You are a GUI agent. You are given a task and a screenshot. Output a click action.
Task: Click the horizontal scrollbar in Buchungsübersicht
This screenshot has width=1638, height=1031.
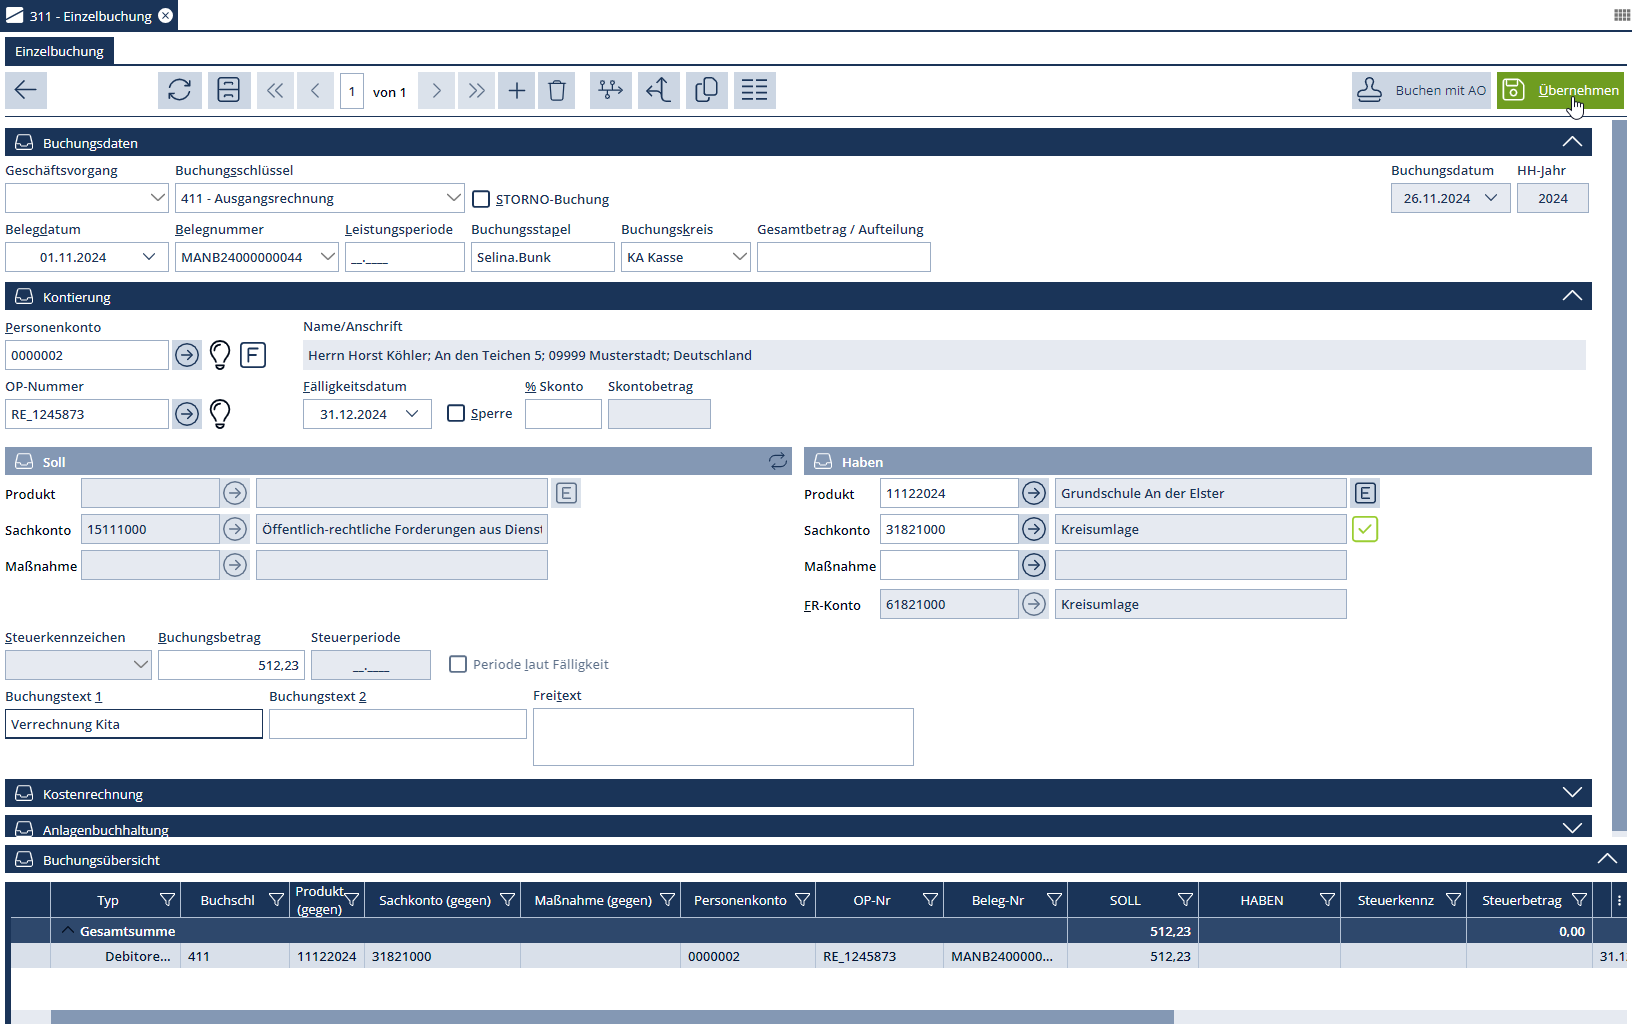(611, 1017)
